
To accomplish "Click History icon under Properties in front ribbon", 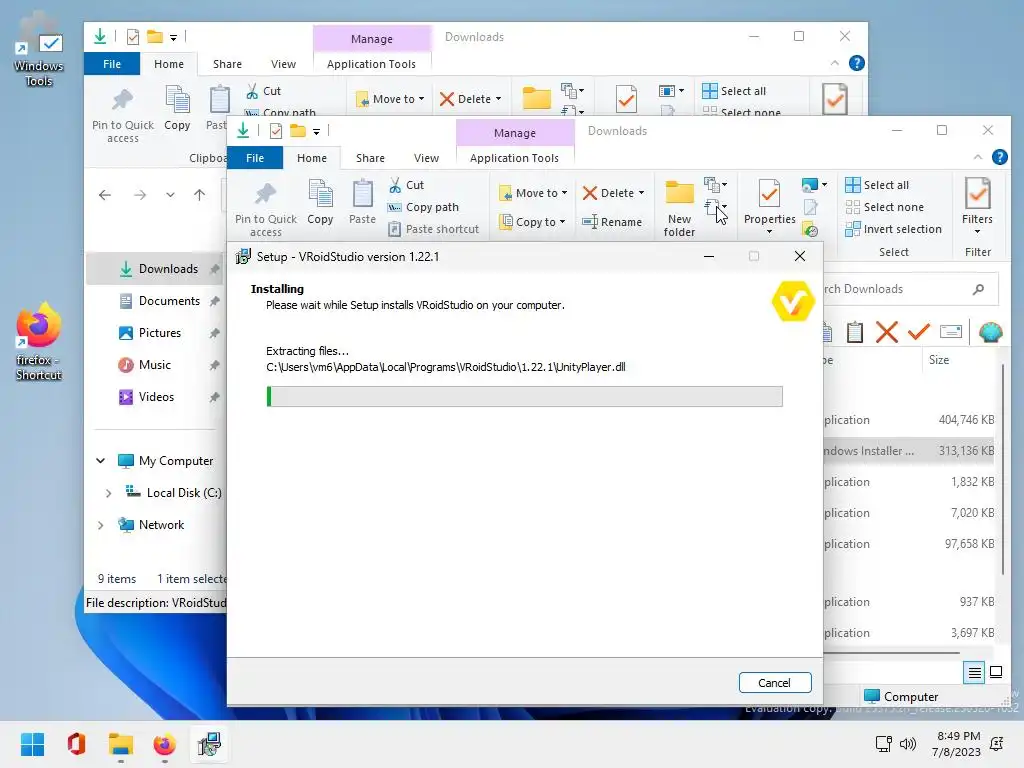I will click(810, 230).
